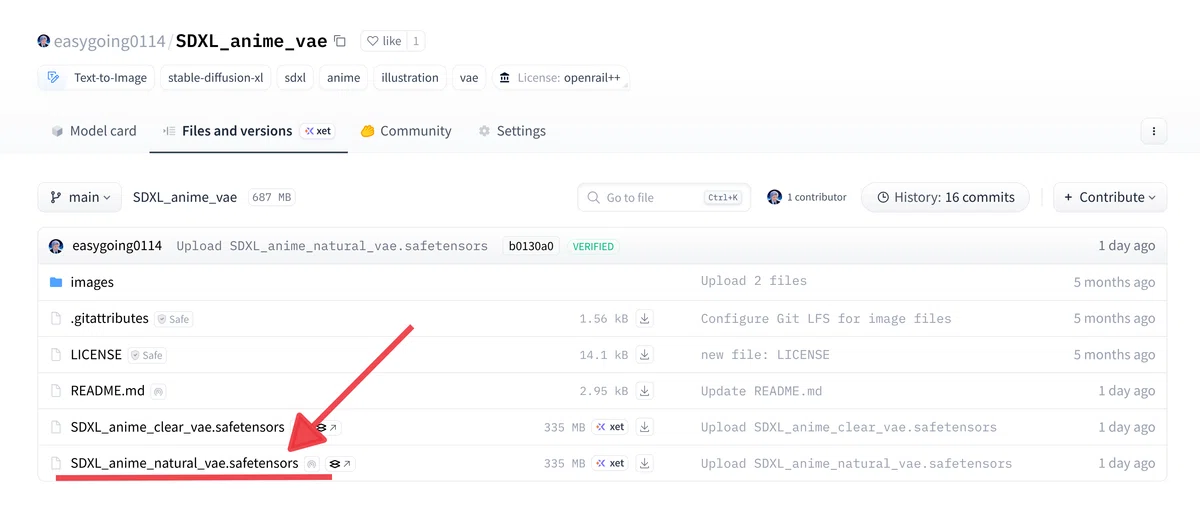Open the LICENSE file
The width and height of the screenshot is (1200, 516).
(96, 355)
